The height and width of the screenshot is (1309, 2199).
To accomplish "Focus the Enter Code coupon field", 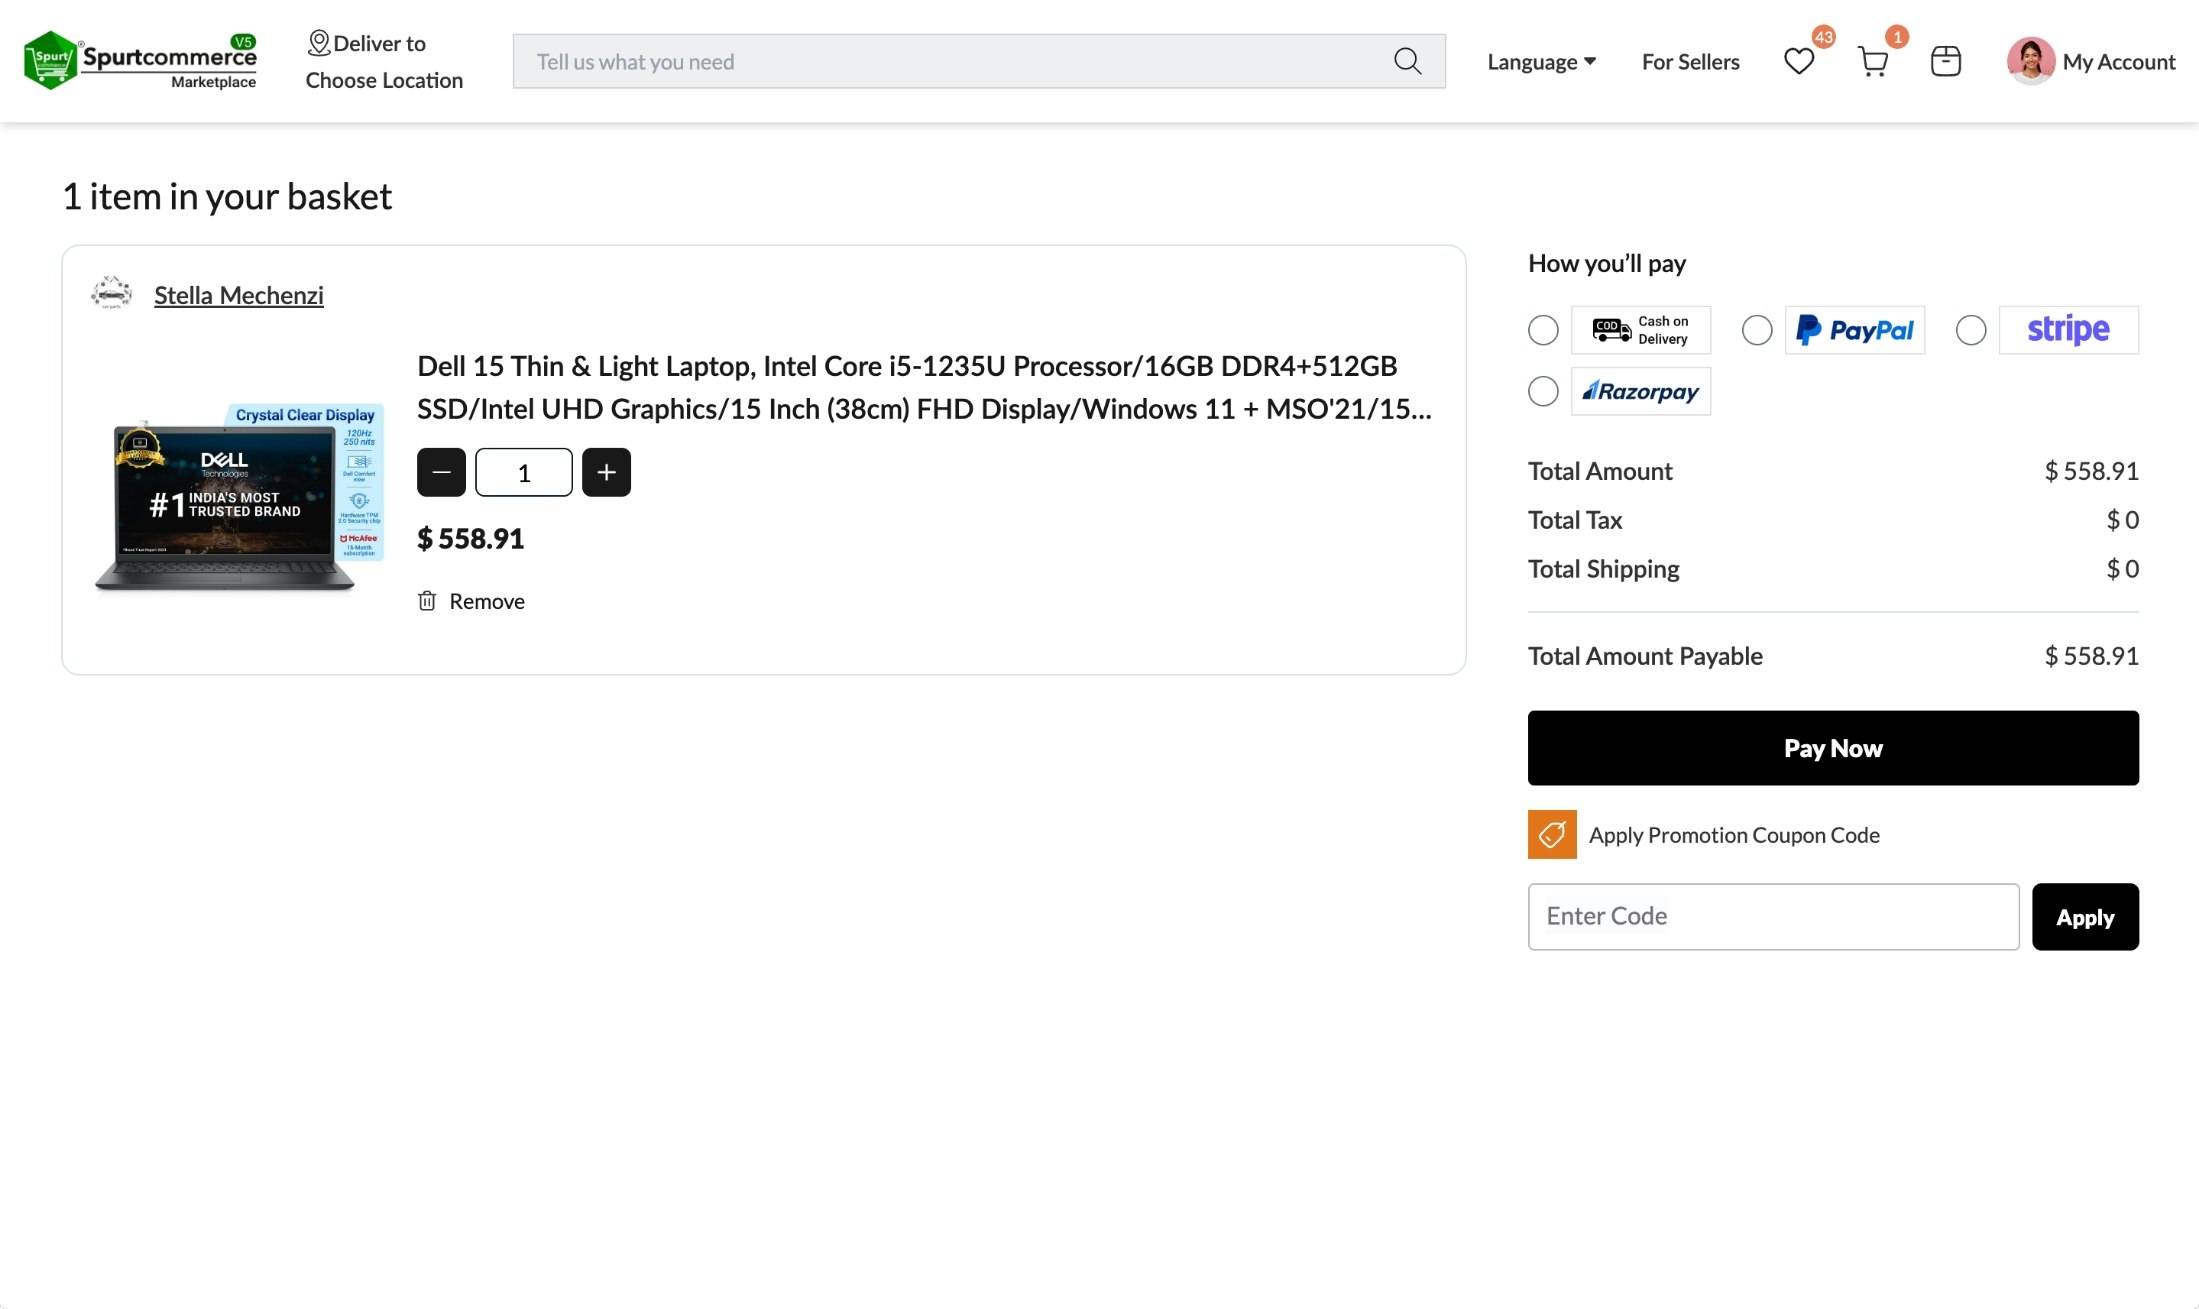I will pos(1773,916).
